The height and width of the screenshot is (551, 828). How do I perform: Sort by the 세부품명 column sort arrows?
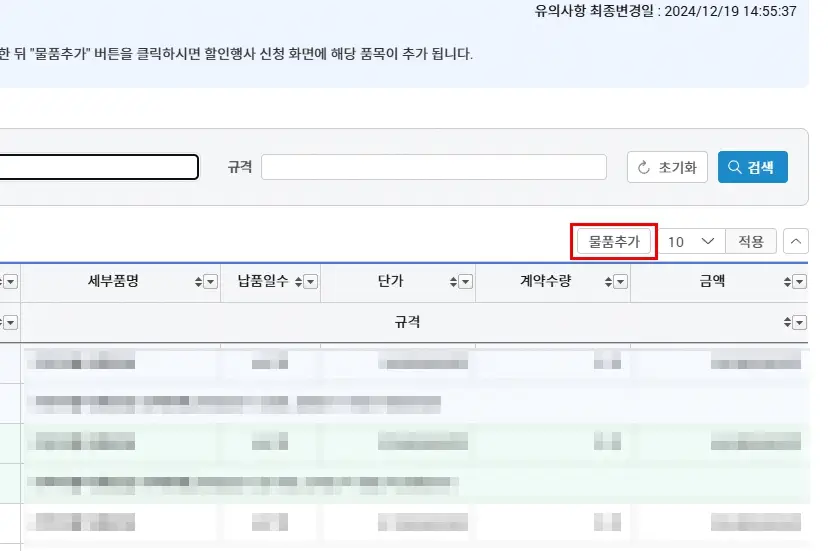pyautogui.click(x=198, y=283)
